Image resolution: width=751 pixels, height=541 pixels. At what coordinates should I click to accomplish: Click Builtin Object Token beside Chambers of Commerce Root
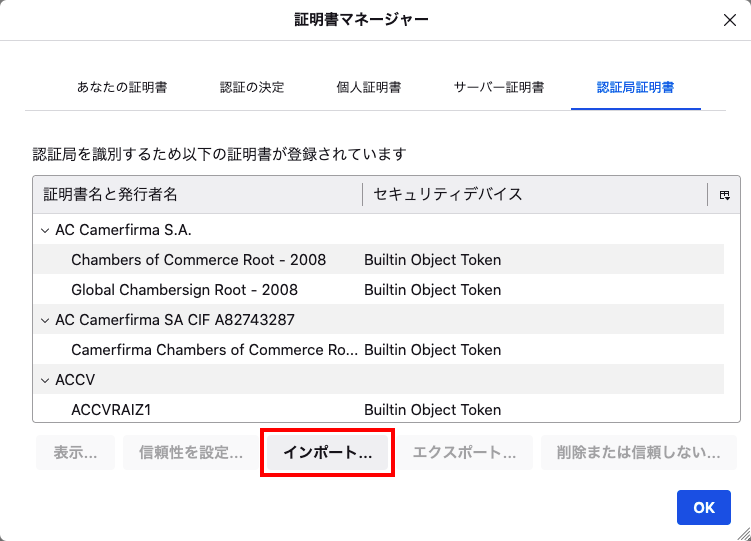[432, 260]
